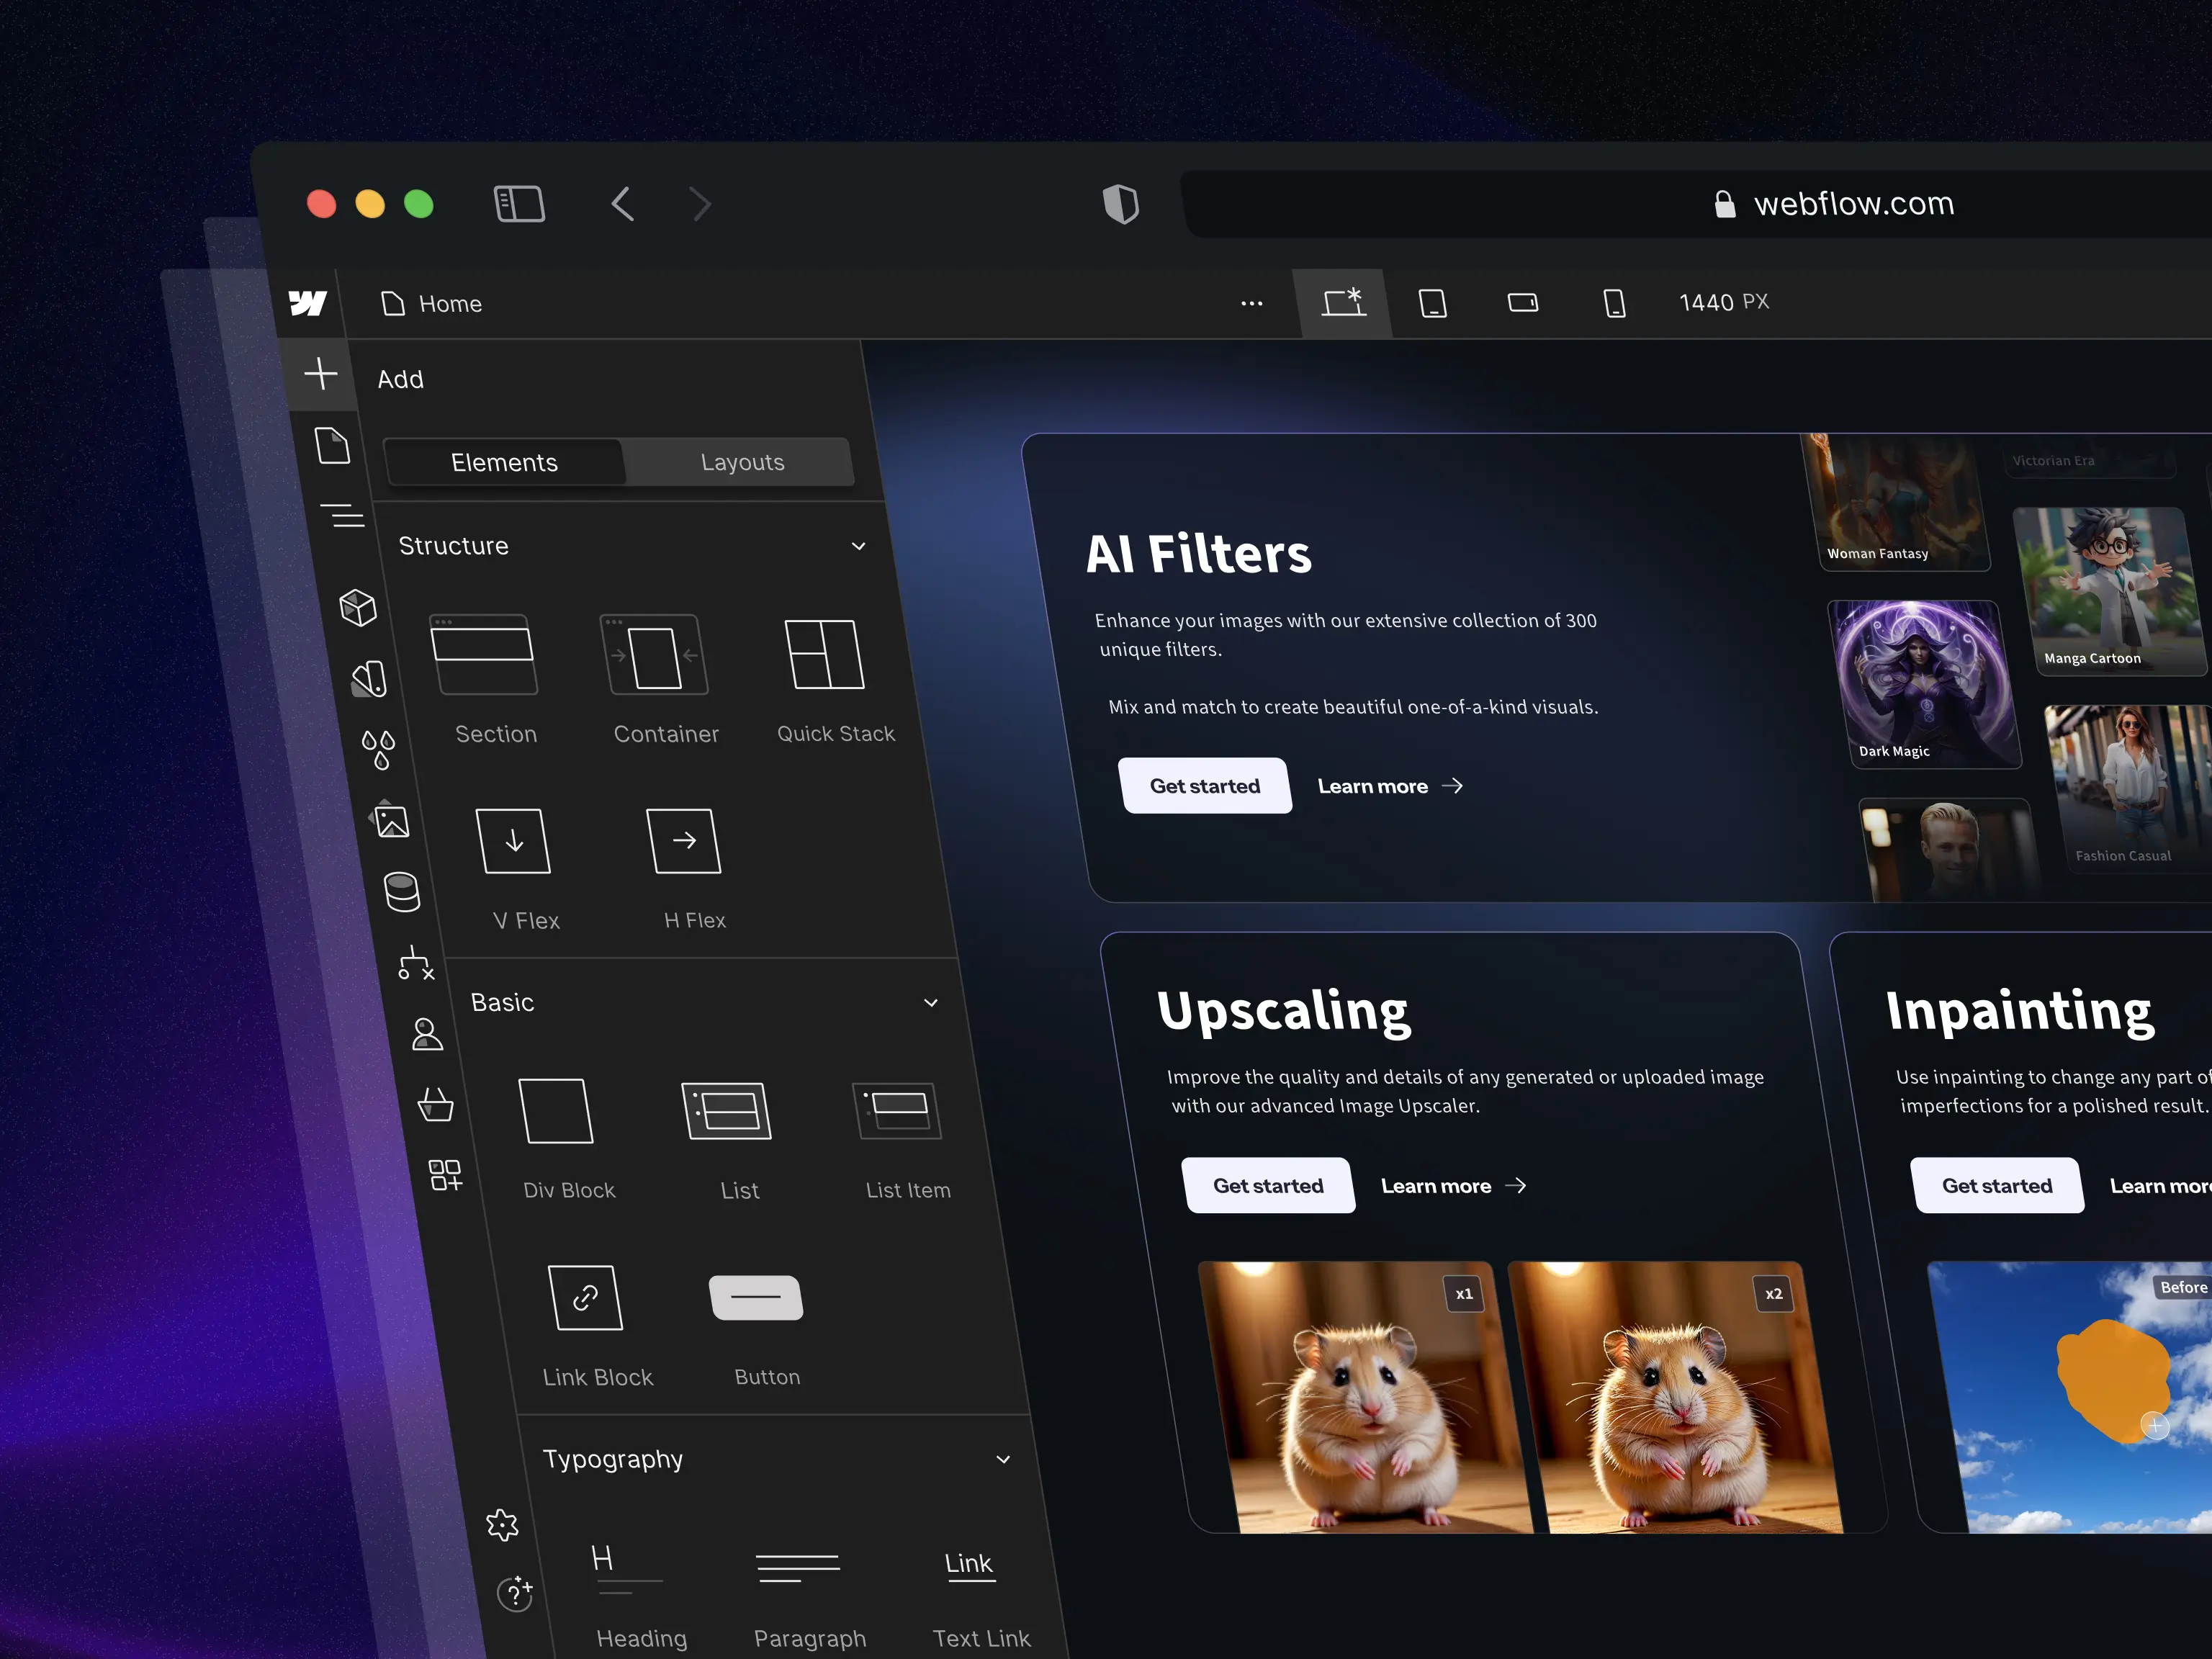Image resolution: width=2212 pixels, height=1659 pixels.
Task: Open the Home page selector
Action: coord(432,304)
